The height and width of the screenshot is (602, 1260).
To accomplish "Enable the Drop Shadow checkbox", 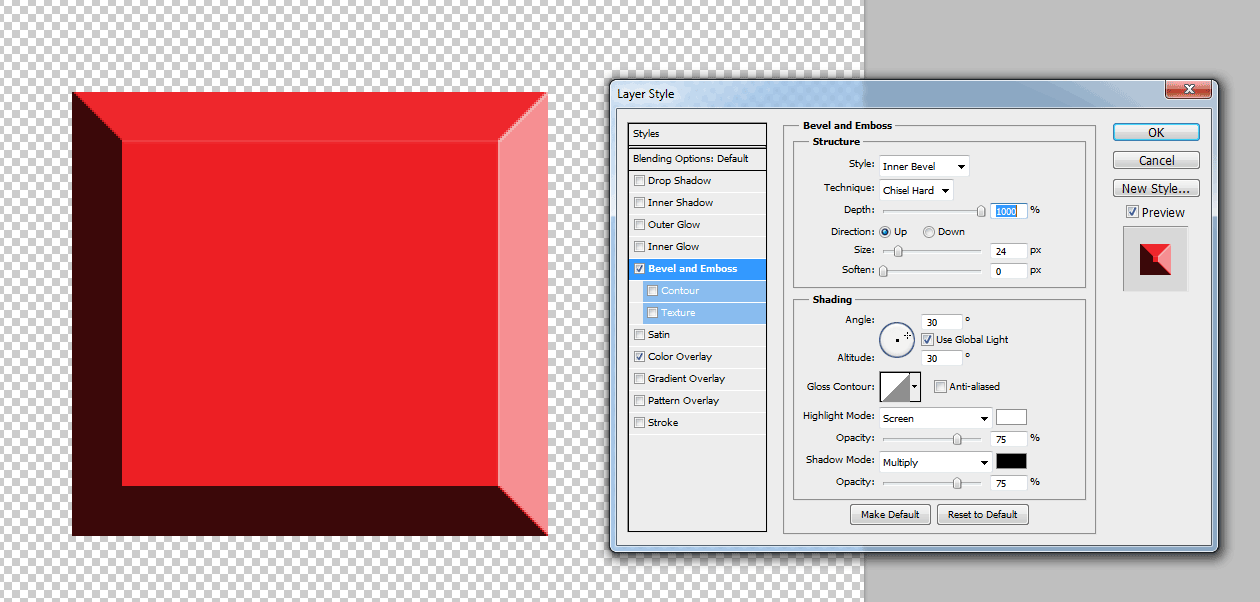I will click(639, 181).
